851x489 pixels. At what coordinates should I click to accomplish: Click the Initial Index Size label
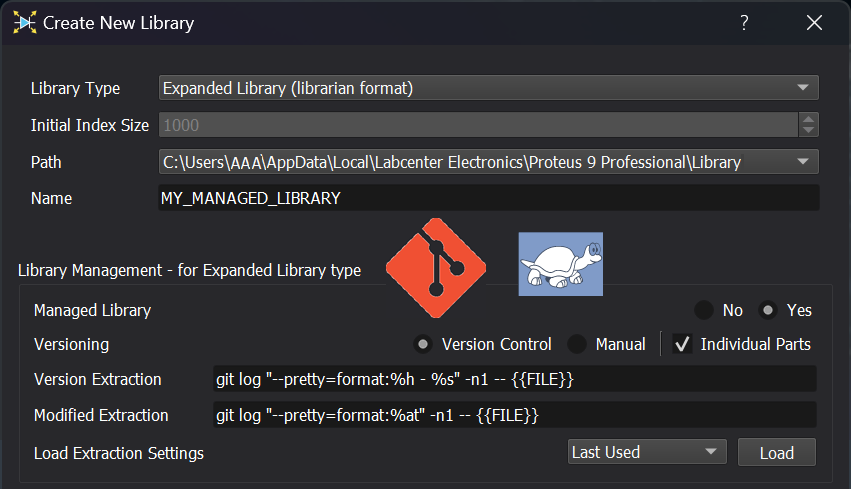click(90, 125)
